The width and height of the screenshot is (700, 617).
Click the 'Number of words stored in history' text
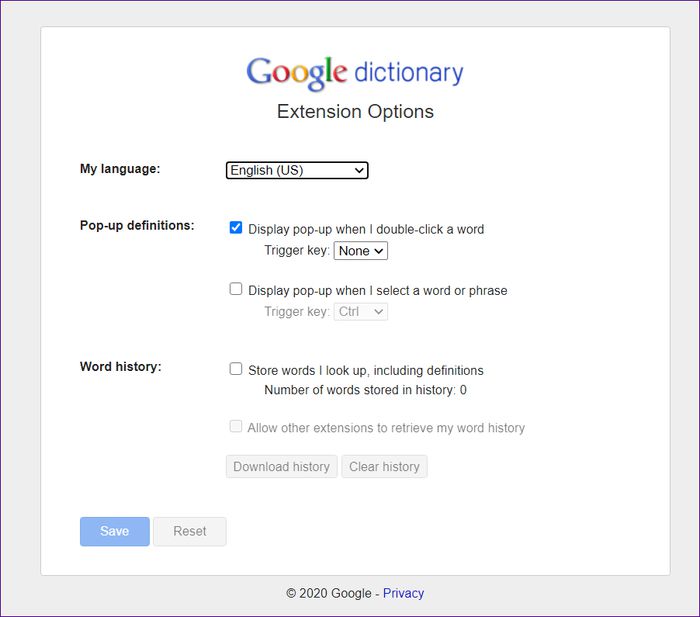(365, 390)
